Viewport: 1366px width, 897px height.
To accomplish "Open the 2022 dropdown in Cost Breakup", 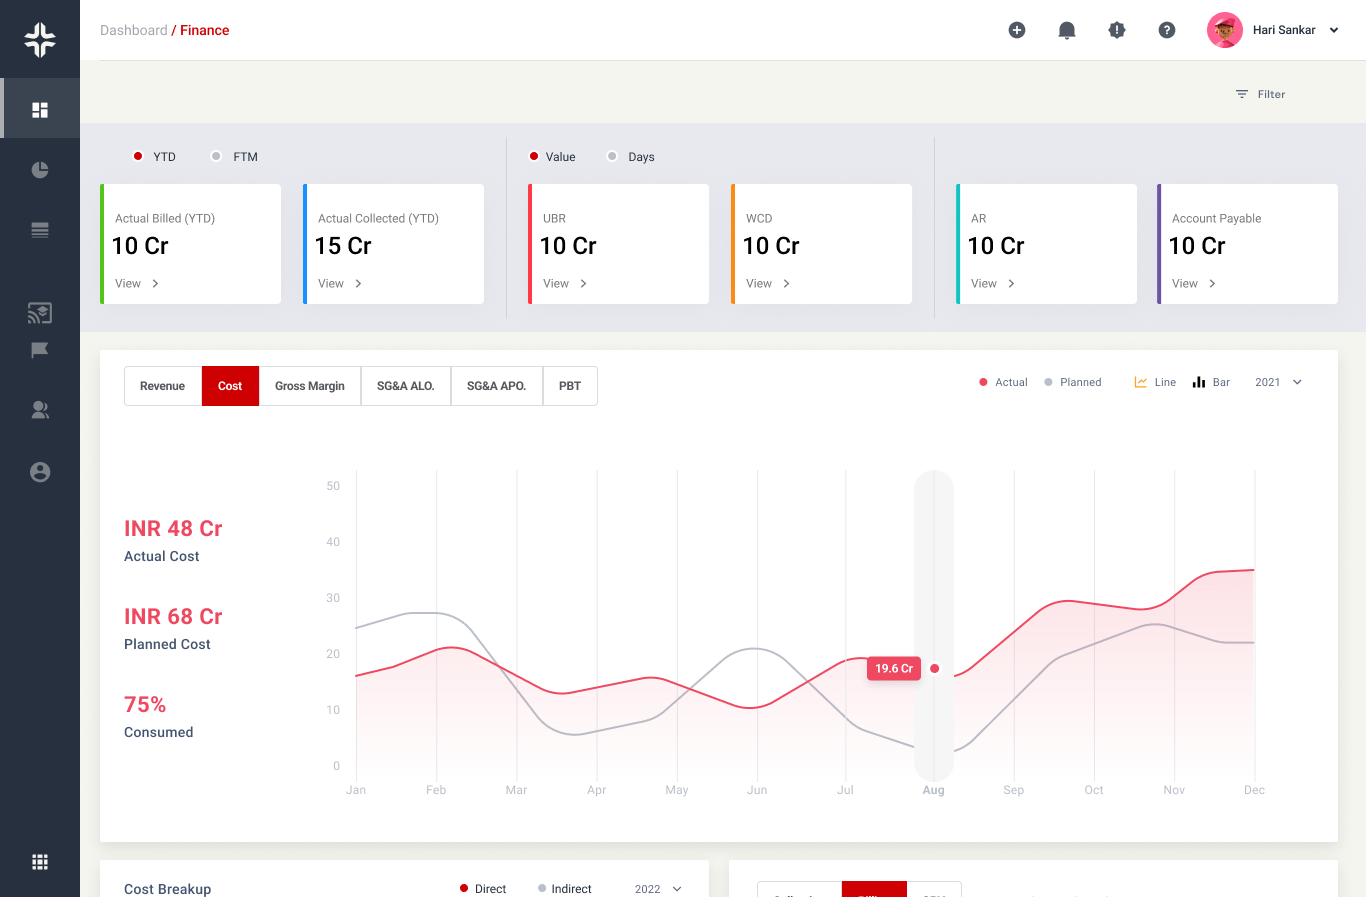I will coord(658,889).
